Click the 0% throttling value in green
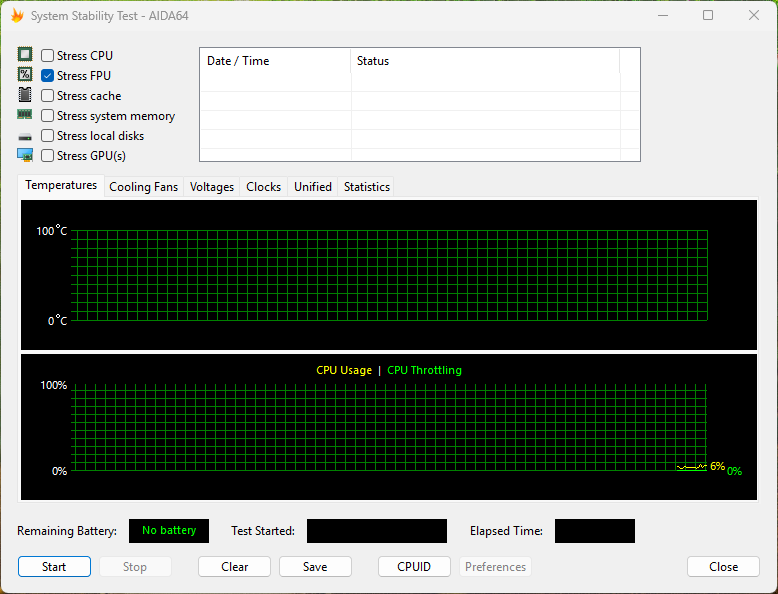The image size is (778, 594). point(734,471)
